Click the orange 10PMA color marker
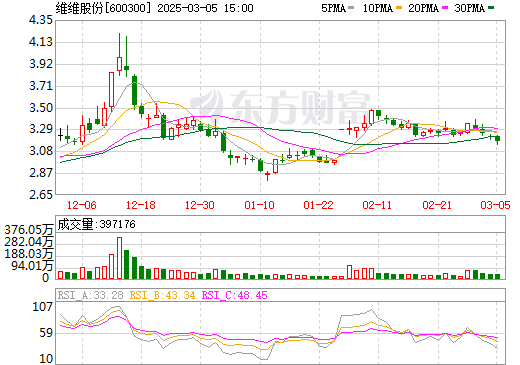 [398, 8]
